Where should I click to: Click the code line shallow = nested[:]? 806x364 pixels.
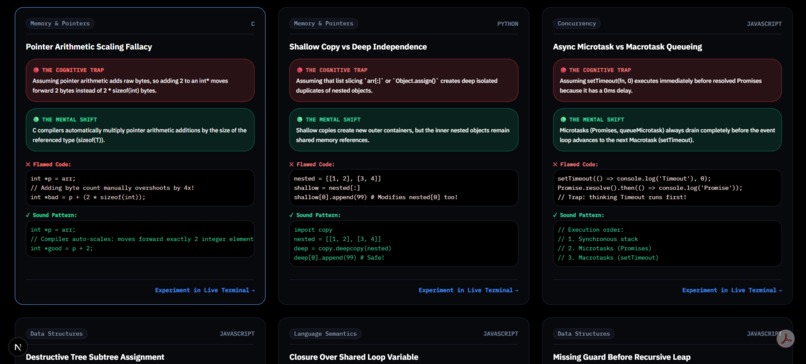coord(327,188)
